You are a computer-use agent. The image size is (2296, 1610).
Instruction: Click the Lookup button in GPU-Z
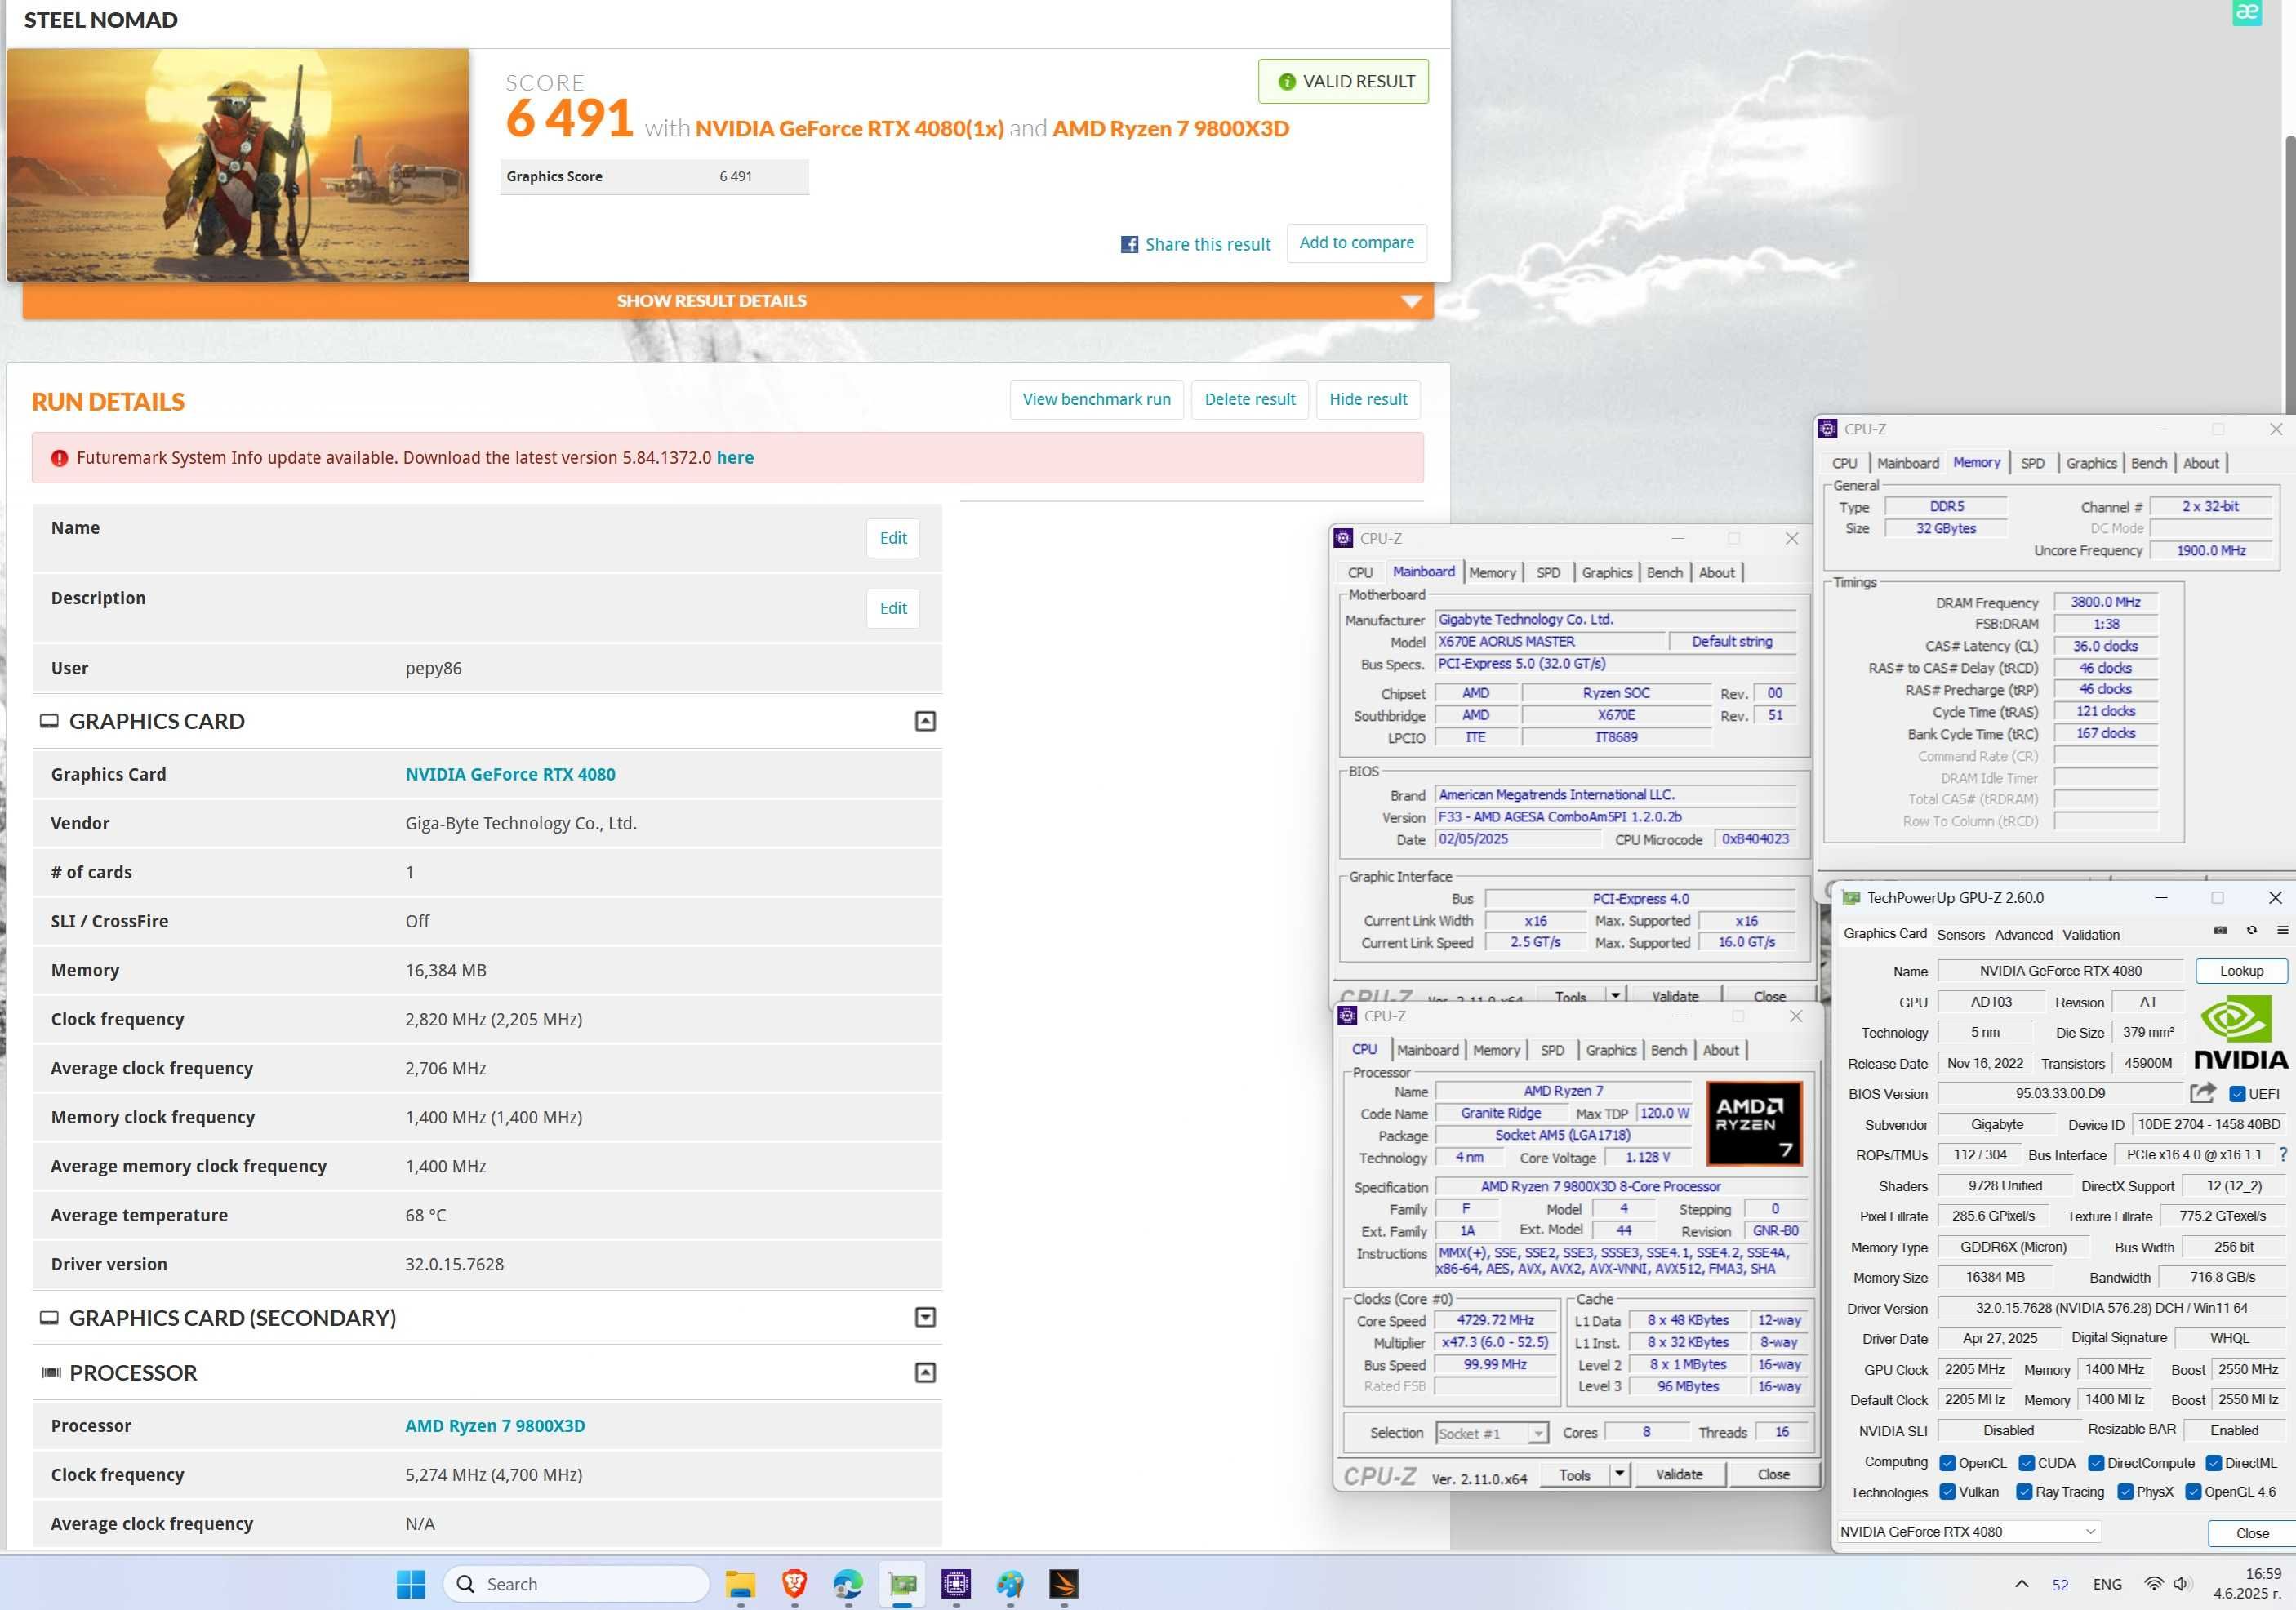[2241, 971]
